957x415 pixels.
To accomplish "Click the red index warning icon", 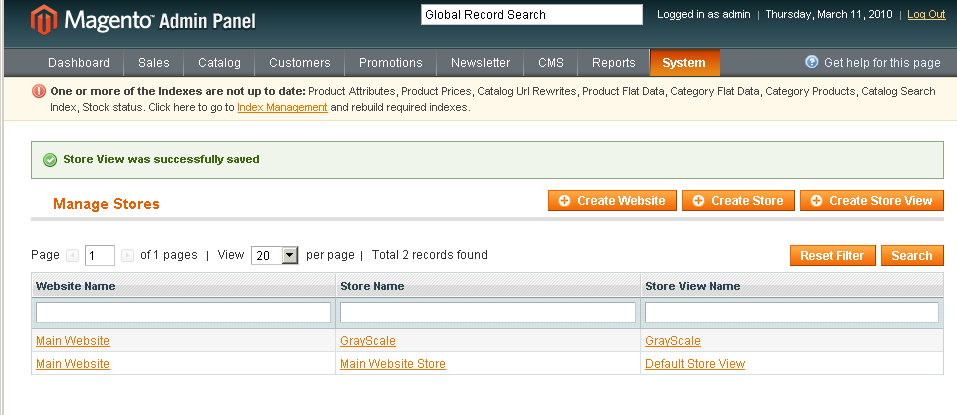I will pos(38,92).
